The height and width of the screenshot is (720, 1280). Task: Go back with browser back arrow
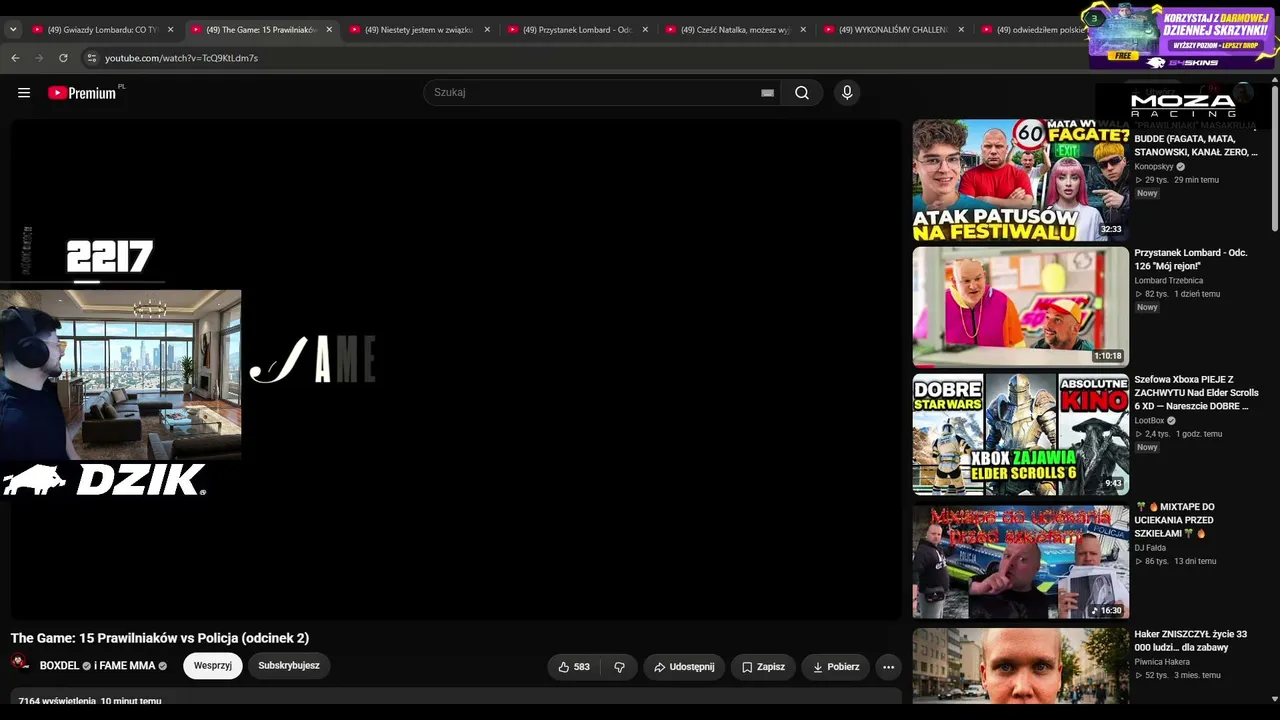(x=15, y=58)
